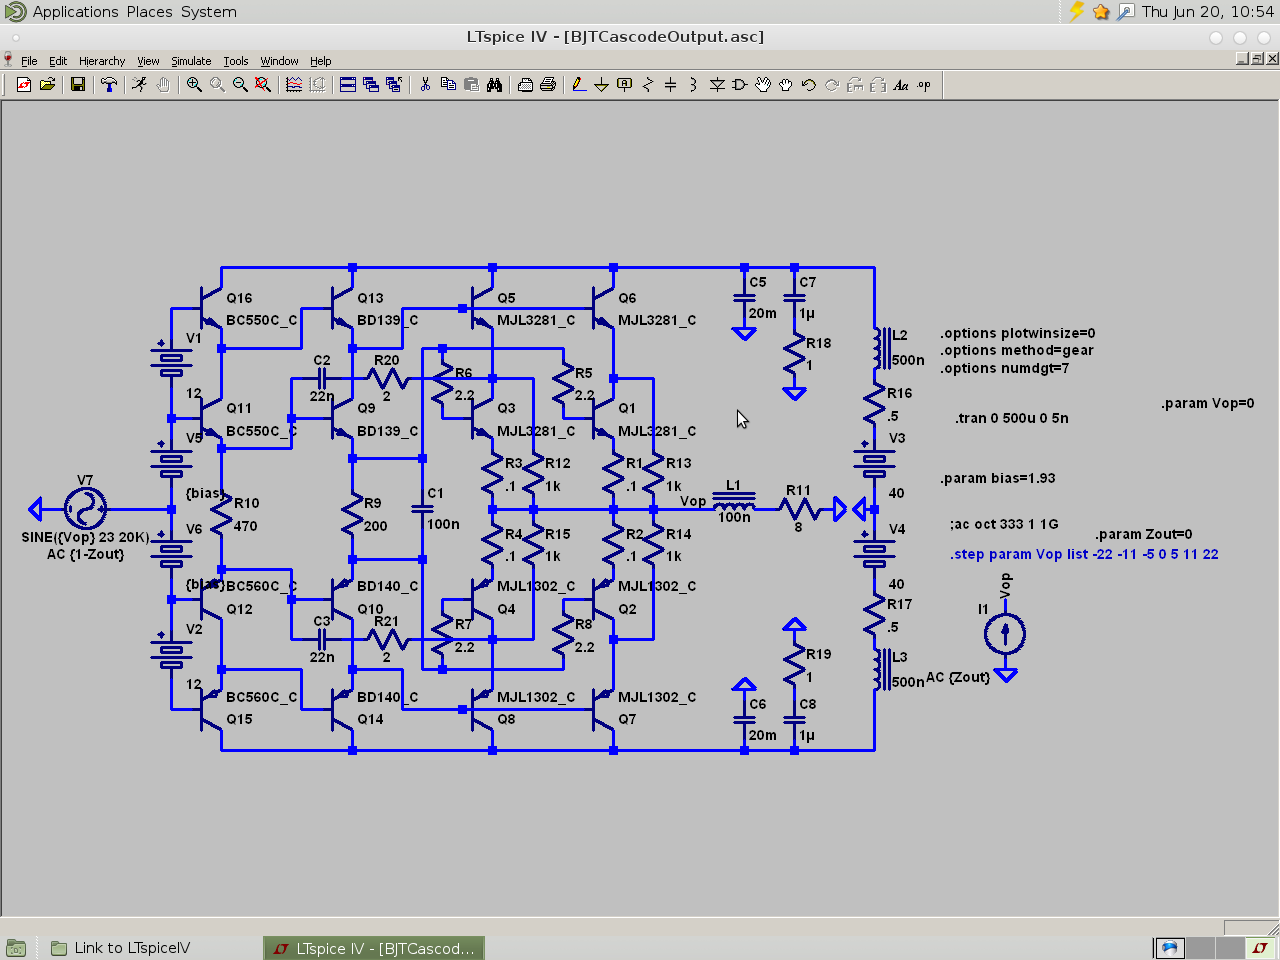Click the .param Vop=0 text
1280x960 pixels.
1207,403
